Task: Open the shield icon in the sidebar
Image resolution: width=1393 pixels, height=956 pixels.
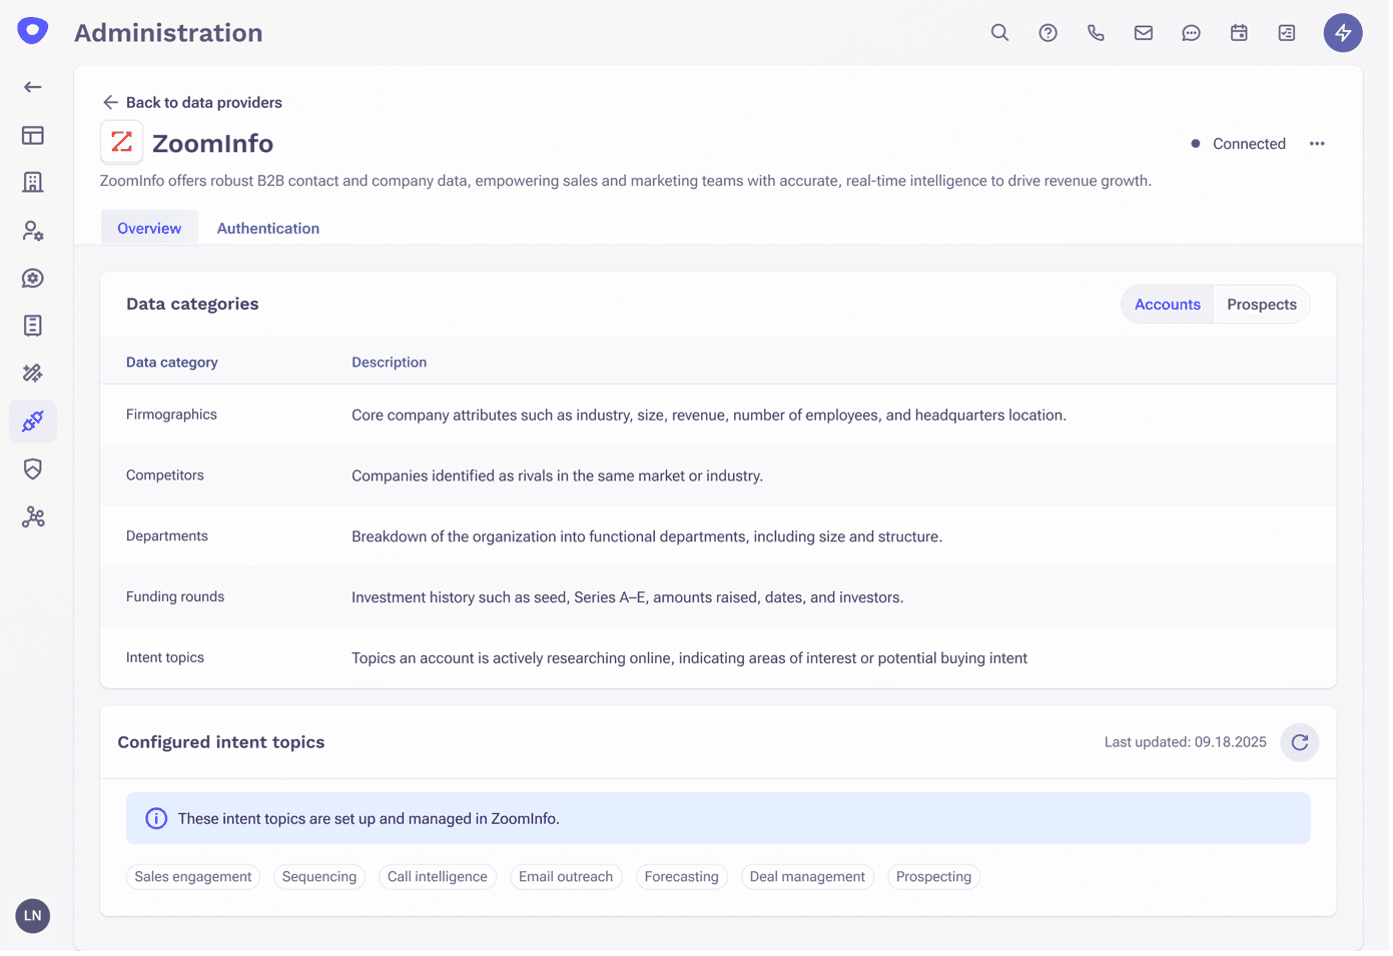Action: click(32, 468)
